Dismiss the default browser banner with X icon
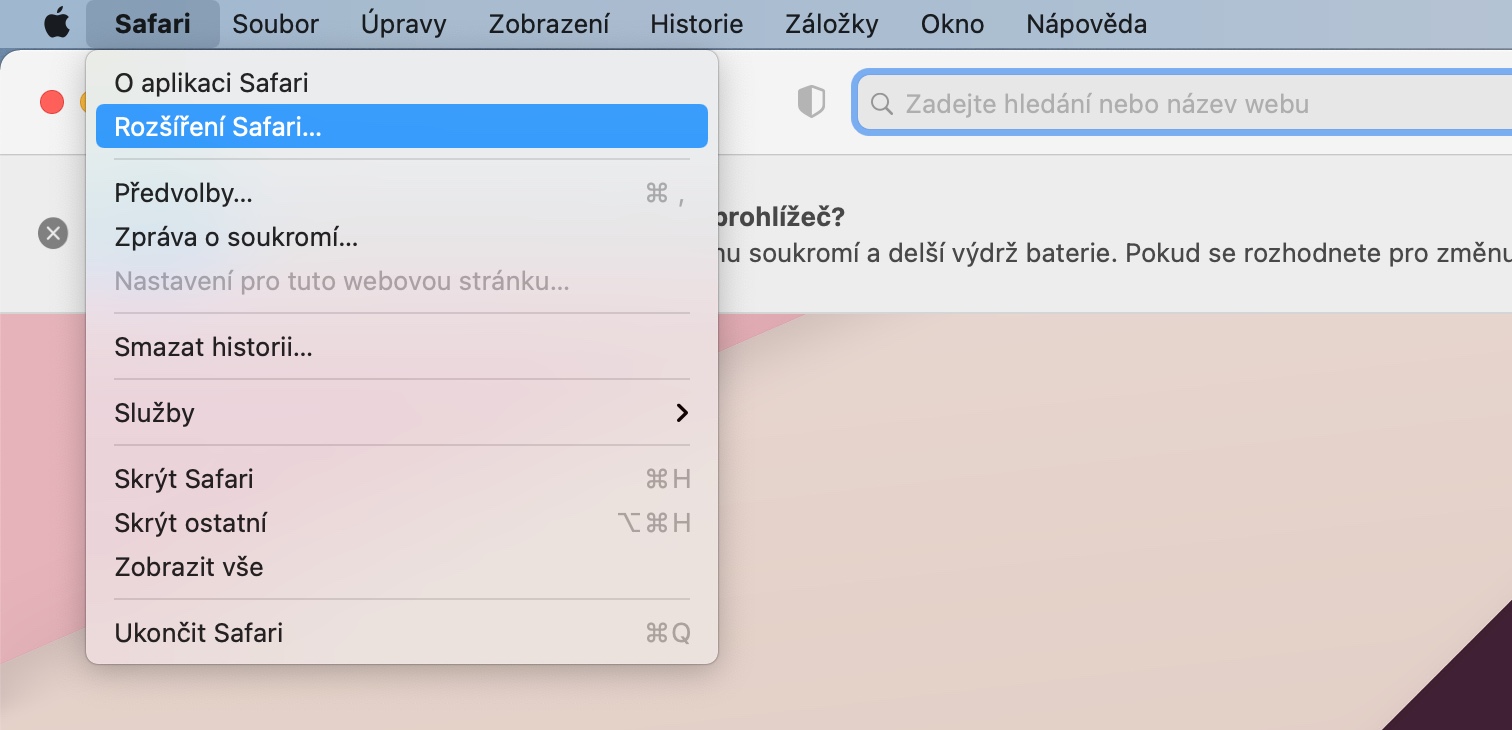 click(53, 234)
